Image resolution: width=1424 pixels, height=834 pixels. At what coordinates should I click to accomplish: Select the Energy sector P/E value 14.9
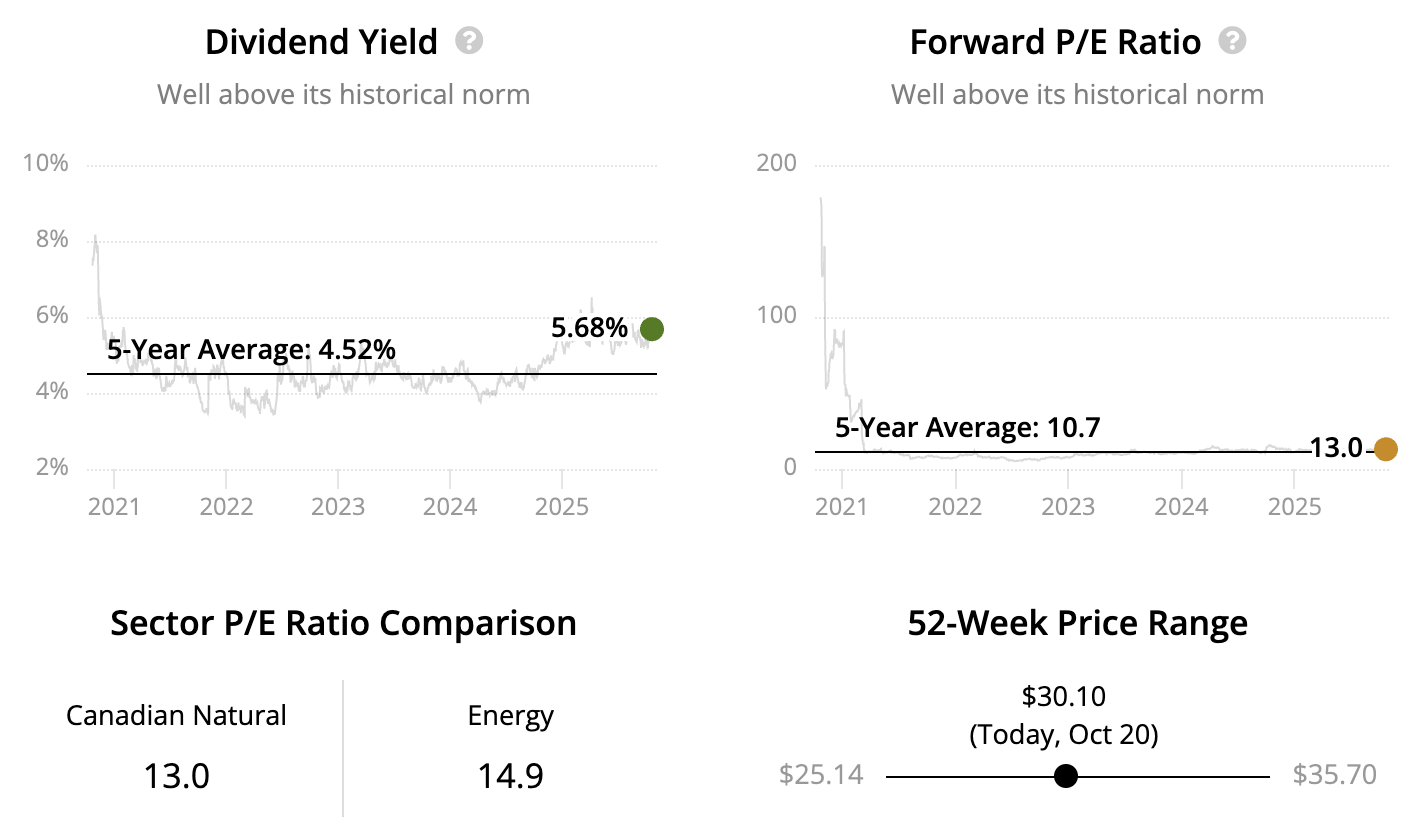click(510, 776)
